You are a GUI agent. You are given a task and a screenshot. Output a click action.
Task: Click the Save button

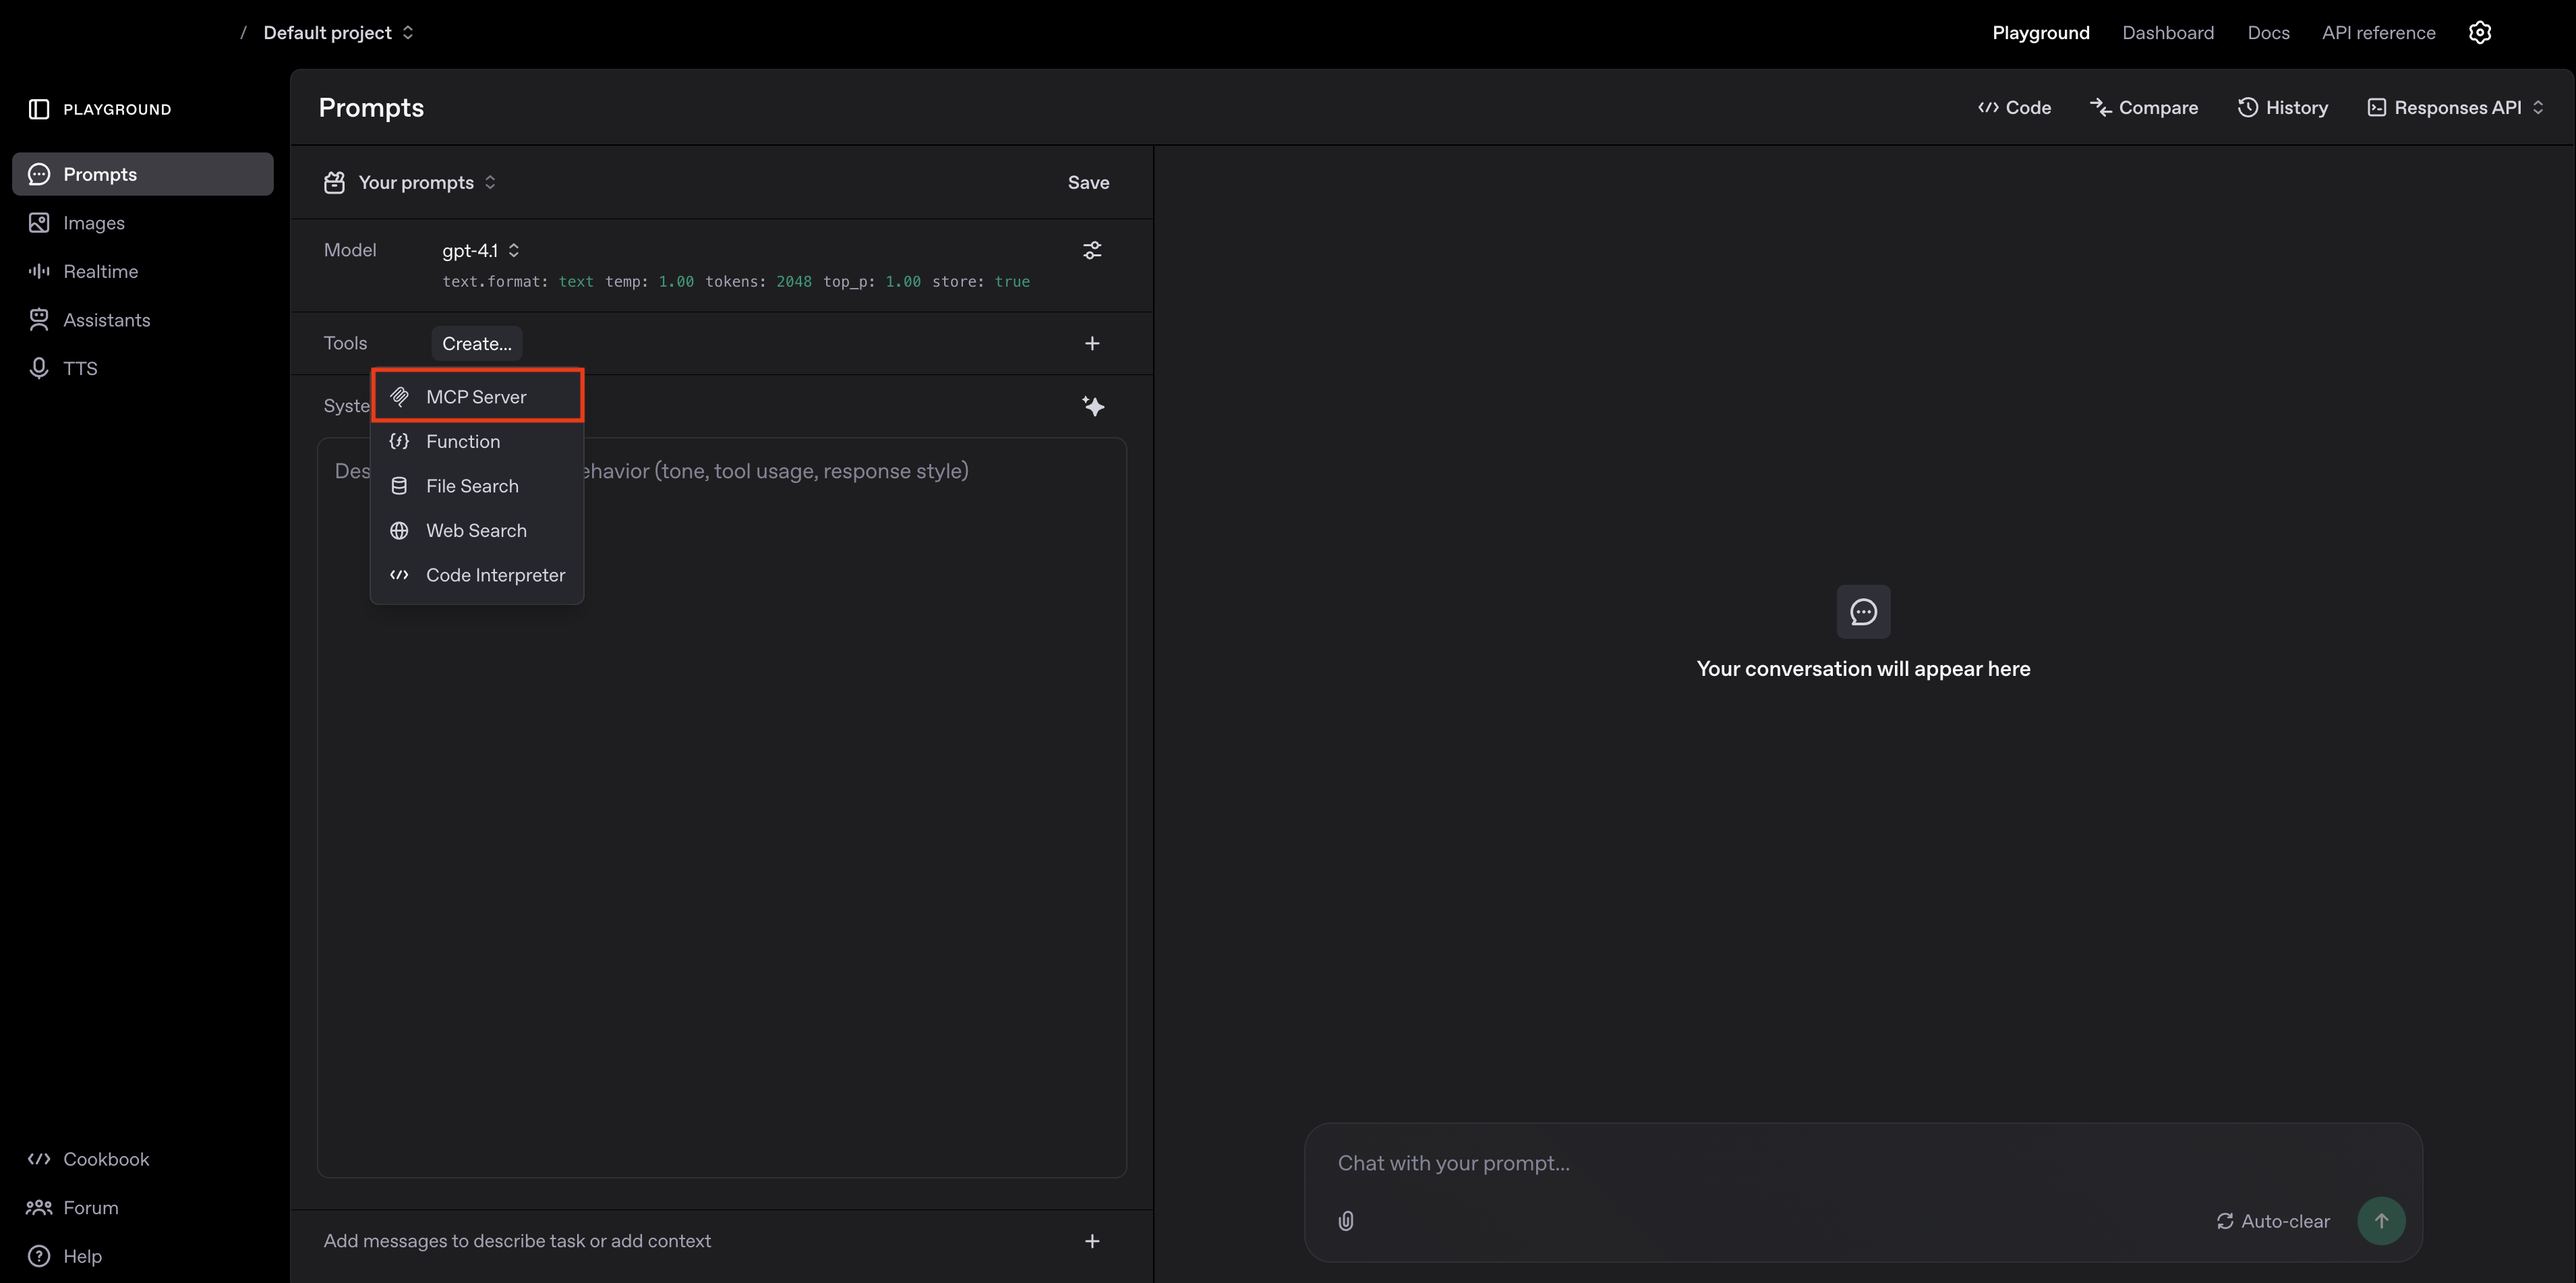click(x=1088, y=182)
